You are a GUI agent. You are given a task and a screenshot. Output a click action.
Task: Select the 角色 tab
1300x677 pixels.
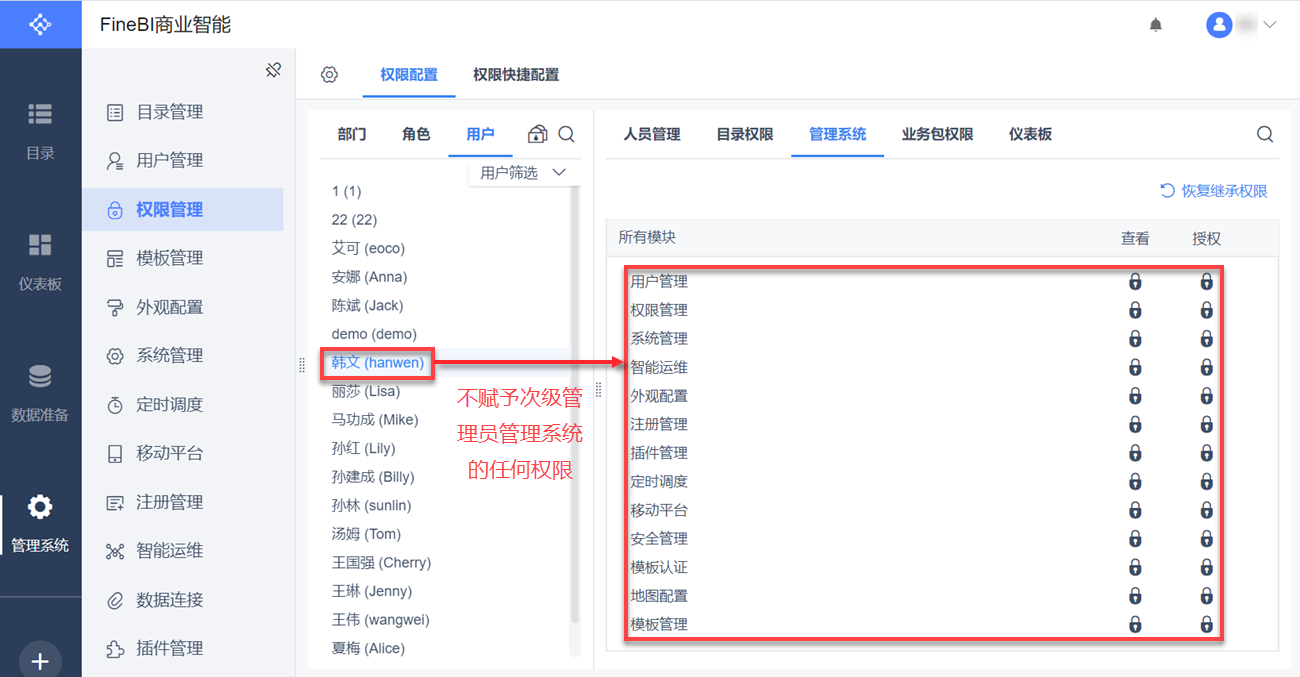(x=416, y=134)
